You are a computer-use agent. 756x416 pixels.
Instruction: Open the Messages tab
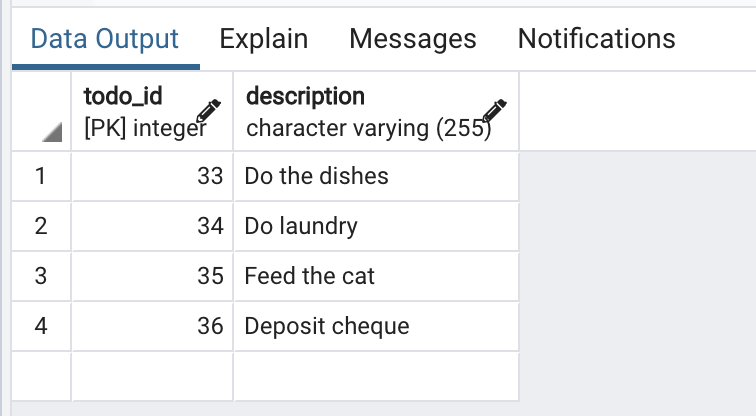click(413, 39)
